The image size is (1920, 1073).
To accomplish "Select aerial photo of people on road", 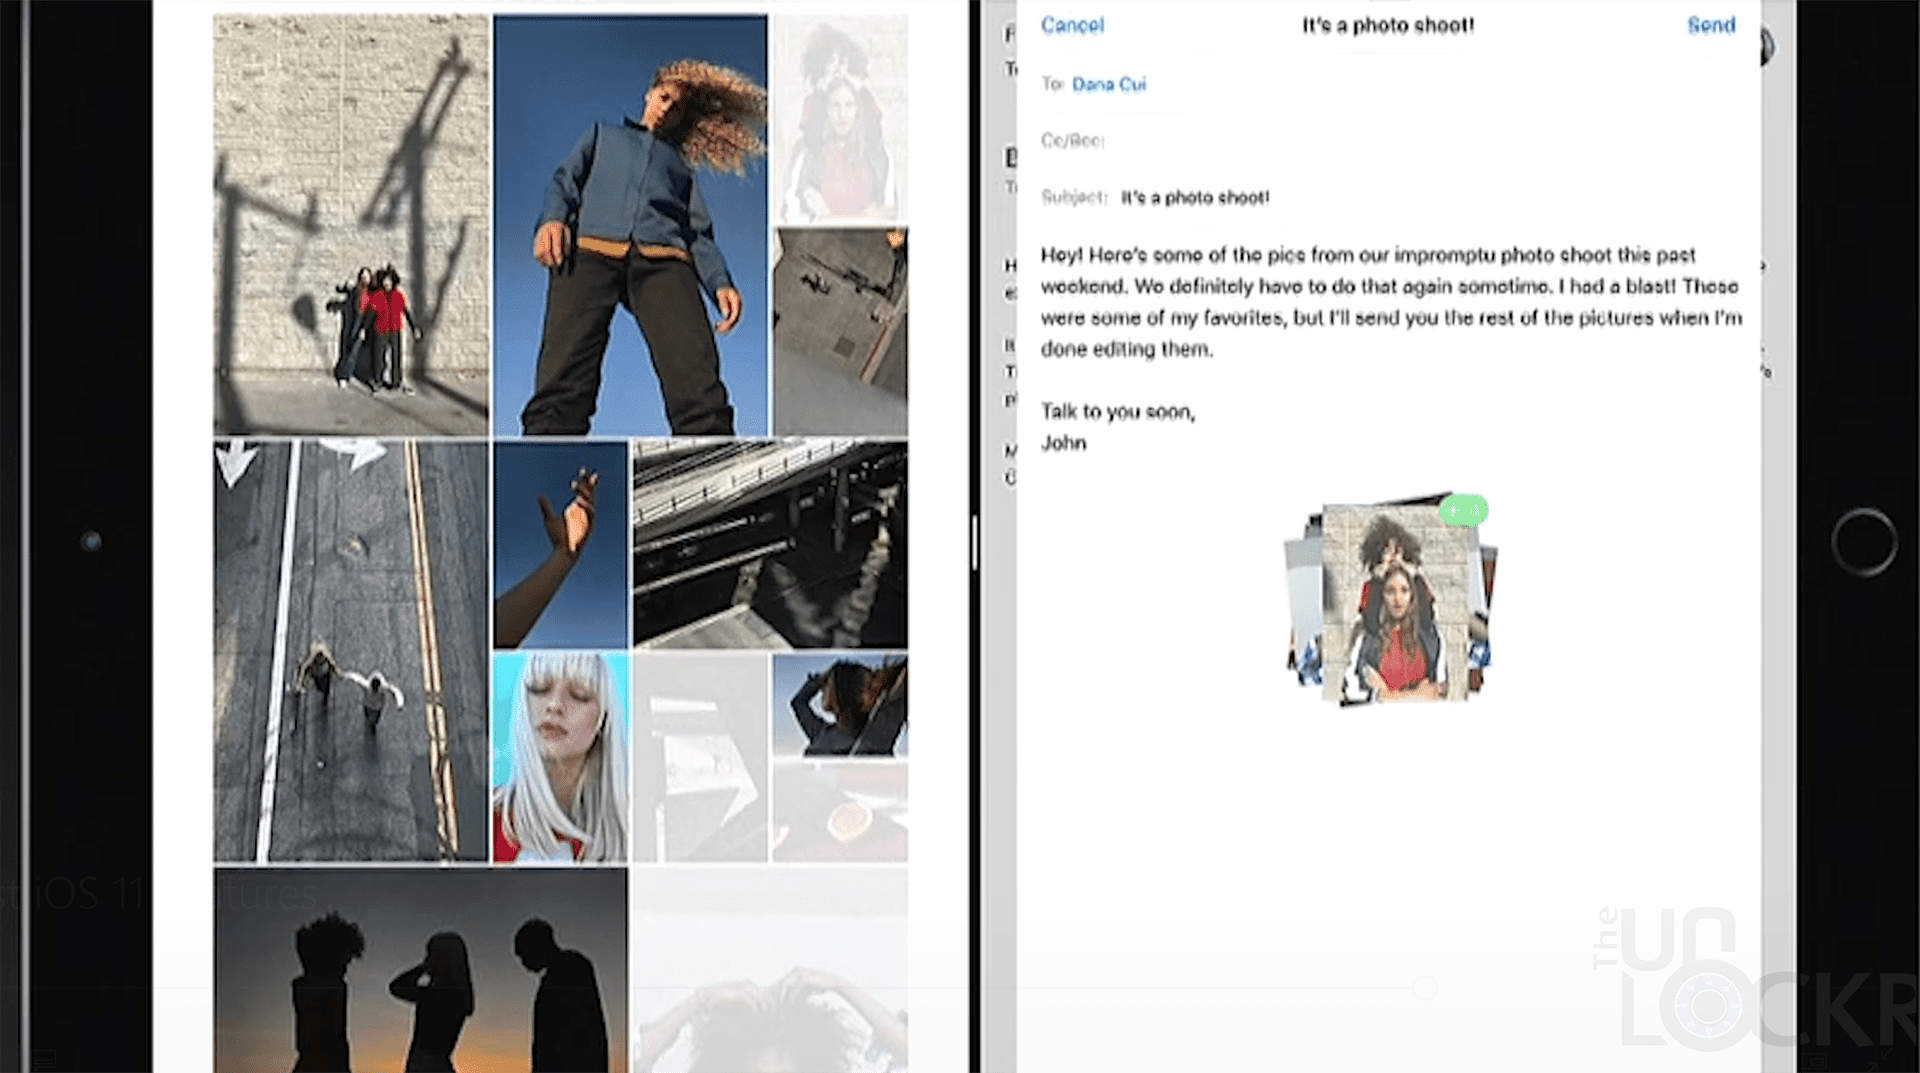I will tap(350, 650).
